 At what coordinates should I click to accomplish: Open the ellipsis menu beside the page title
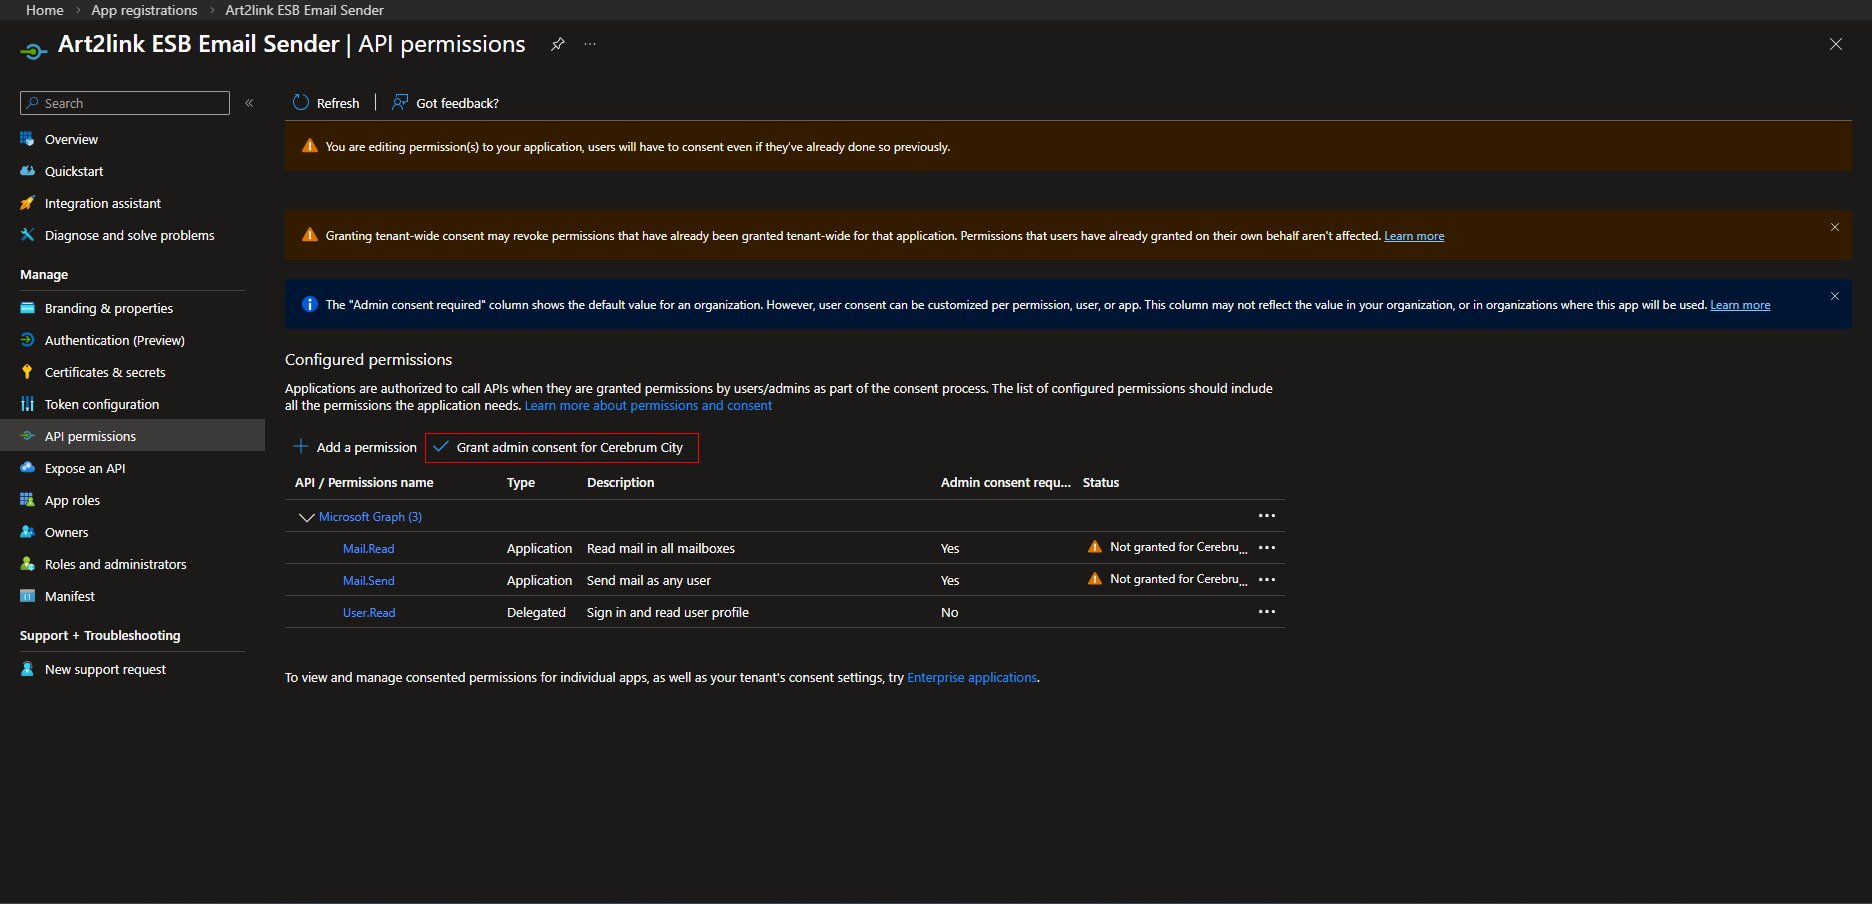coord(590,44)
